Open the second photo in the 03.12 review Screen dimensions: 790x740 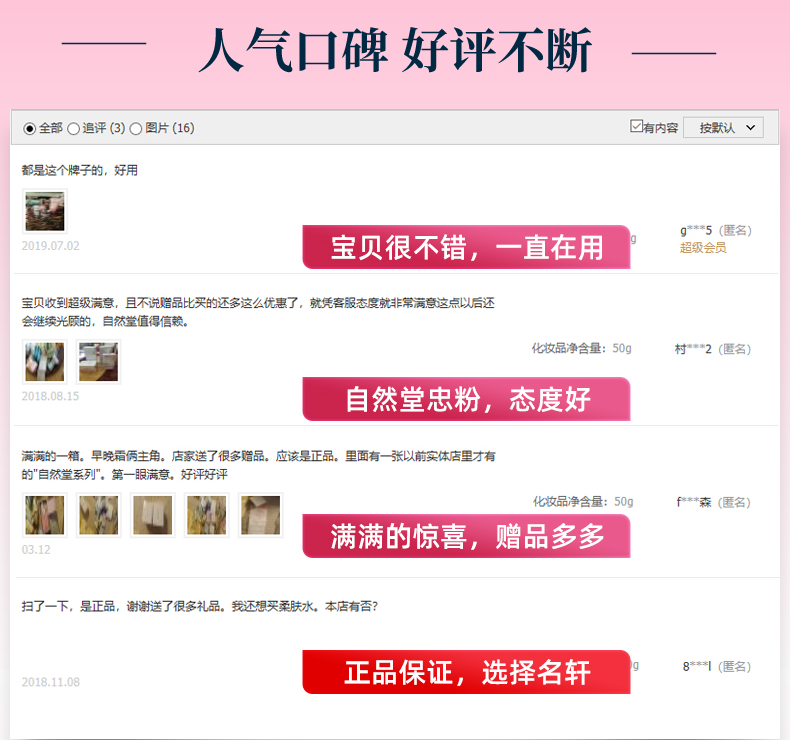click(99, 515)
